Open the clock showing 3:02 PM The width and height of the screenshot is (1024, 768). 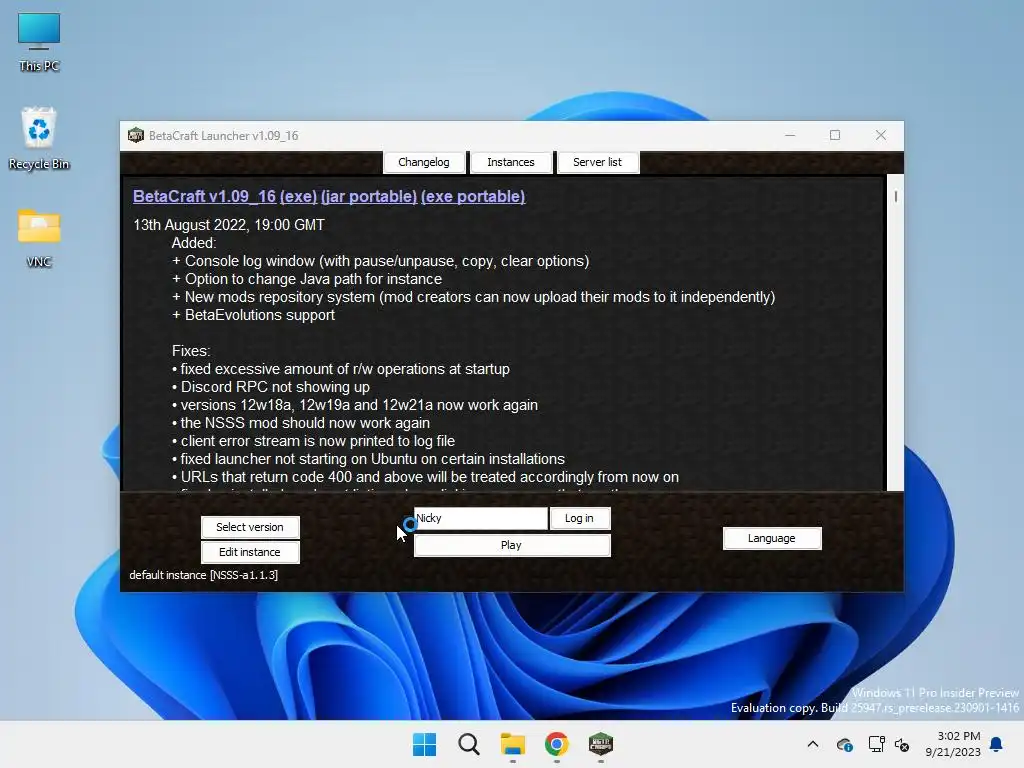[x=953, y=744]
